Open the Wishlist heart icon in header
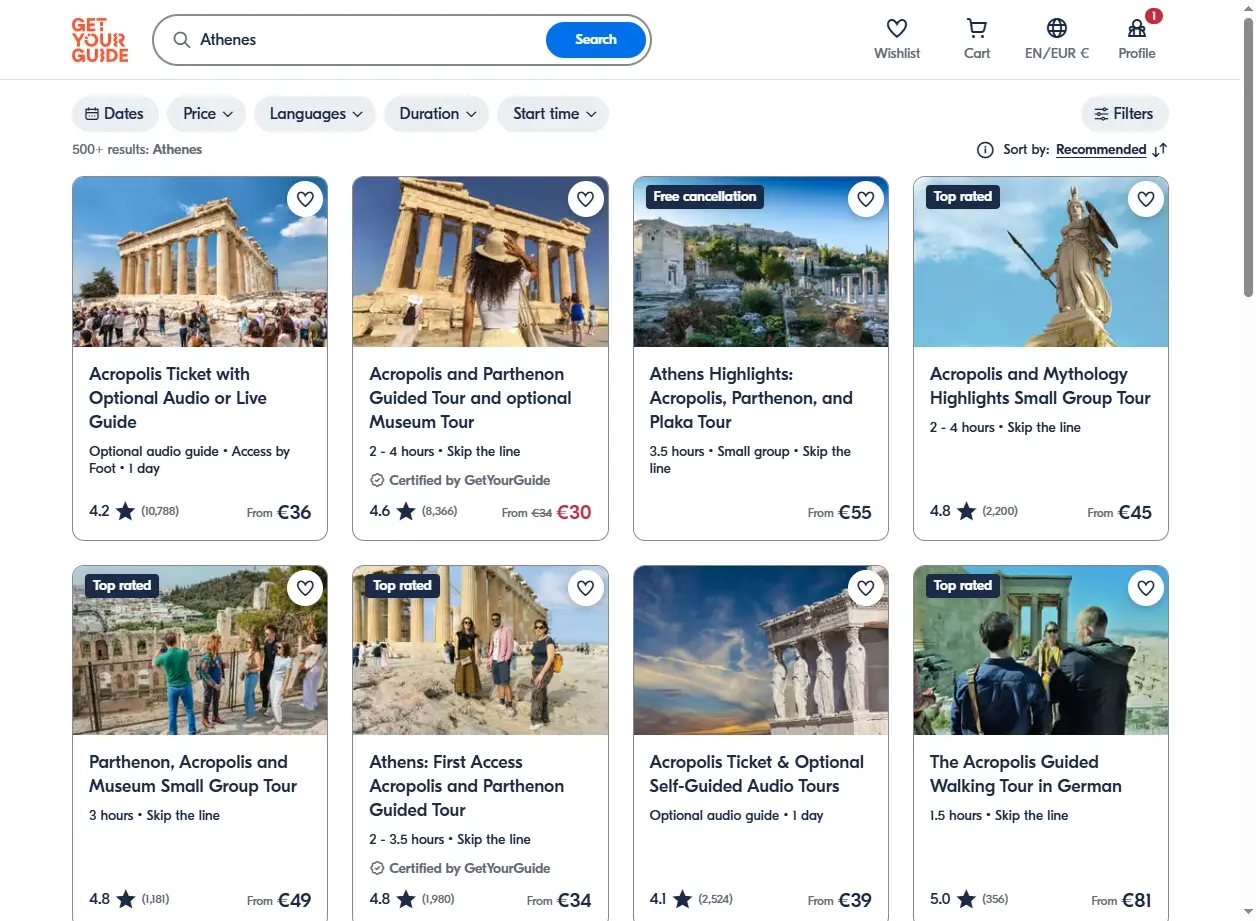1256x921 pixels. pyautogui.click(x=897, y=28)
